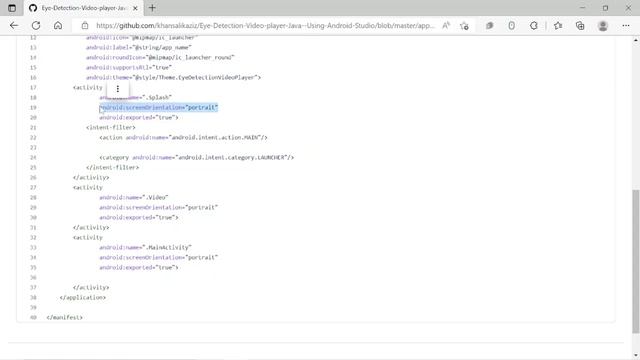The height and width of the screenshot is (360, 640).
Task: Open the Collections icon left of shield
Action: coord(489,25)
